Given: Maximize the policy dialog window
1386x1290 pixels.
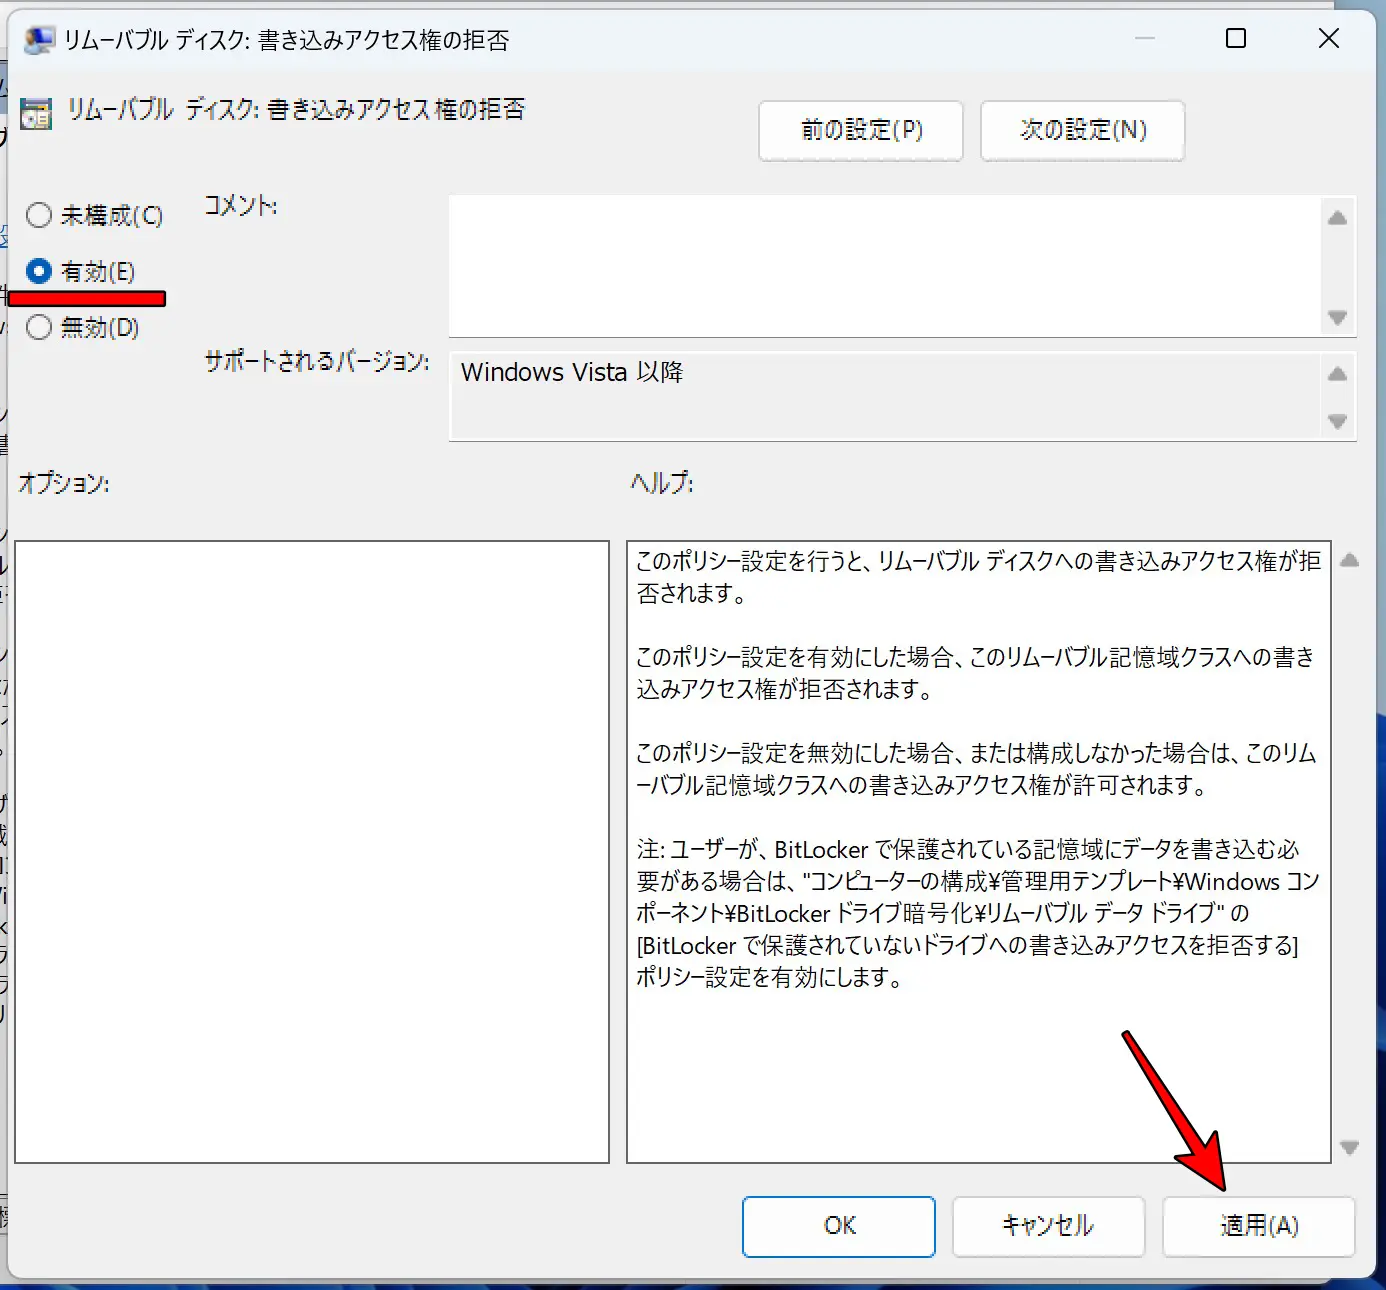Looking at the screenshot, I should (1236, 39).
